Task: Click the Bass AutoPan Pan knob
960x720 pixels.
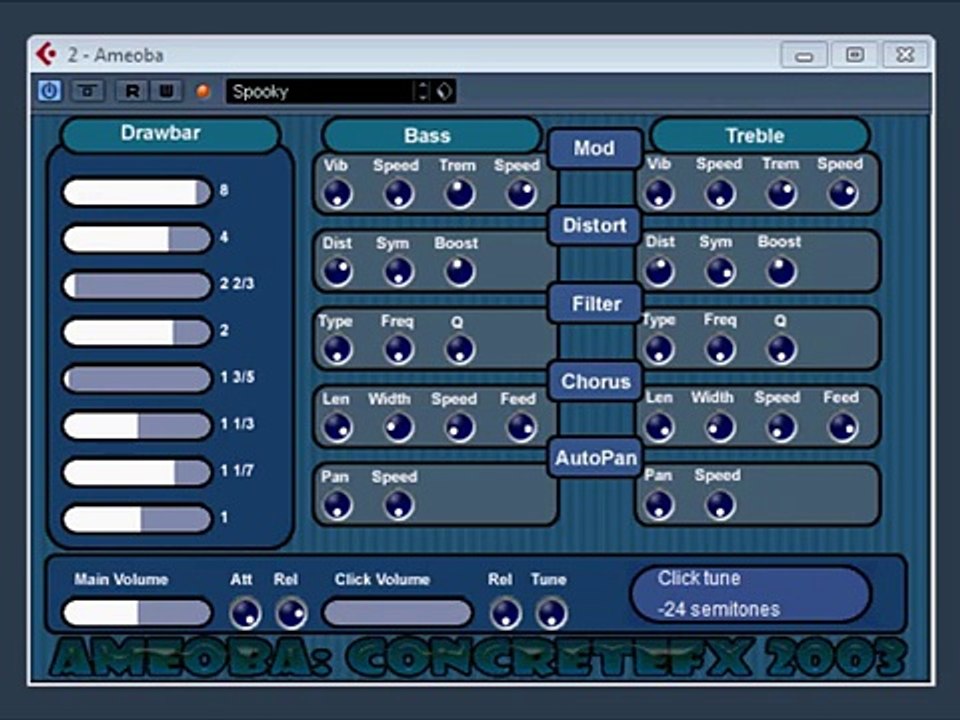Action: pos(337,505)
